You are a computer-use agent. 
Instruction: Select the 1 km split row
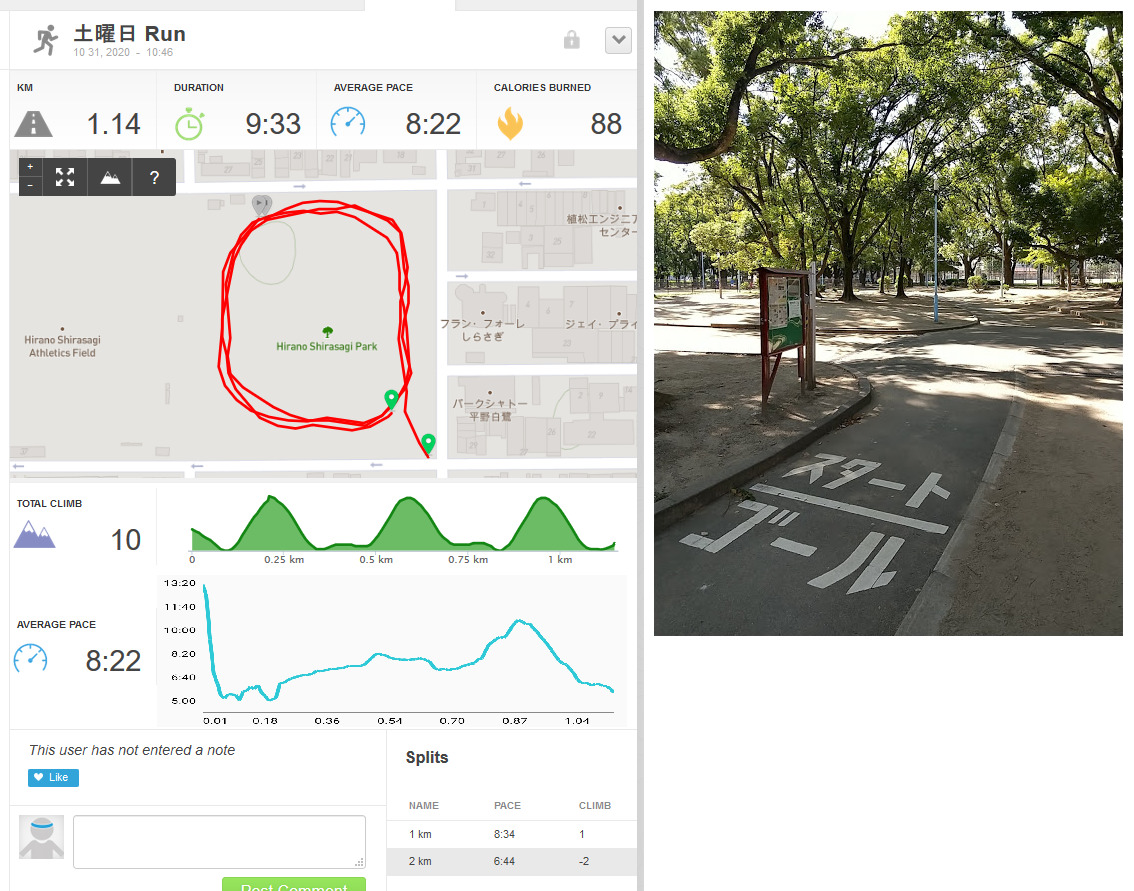(x=512, y=834)
